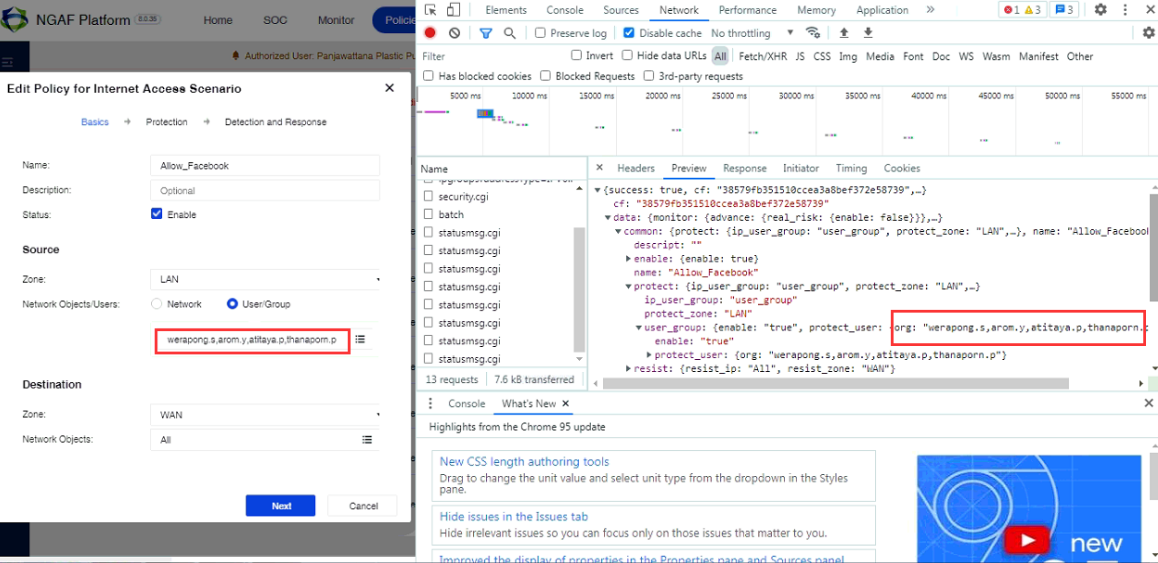Uncheck the Disable cache checkbox

coord(629,33)
